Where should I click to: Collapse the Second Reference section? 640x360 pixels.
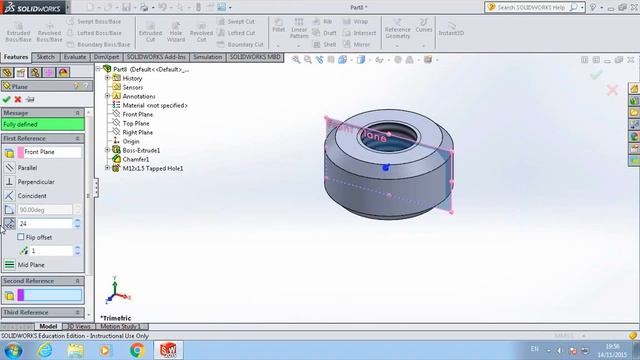[78, 281]
